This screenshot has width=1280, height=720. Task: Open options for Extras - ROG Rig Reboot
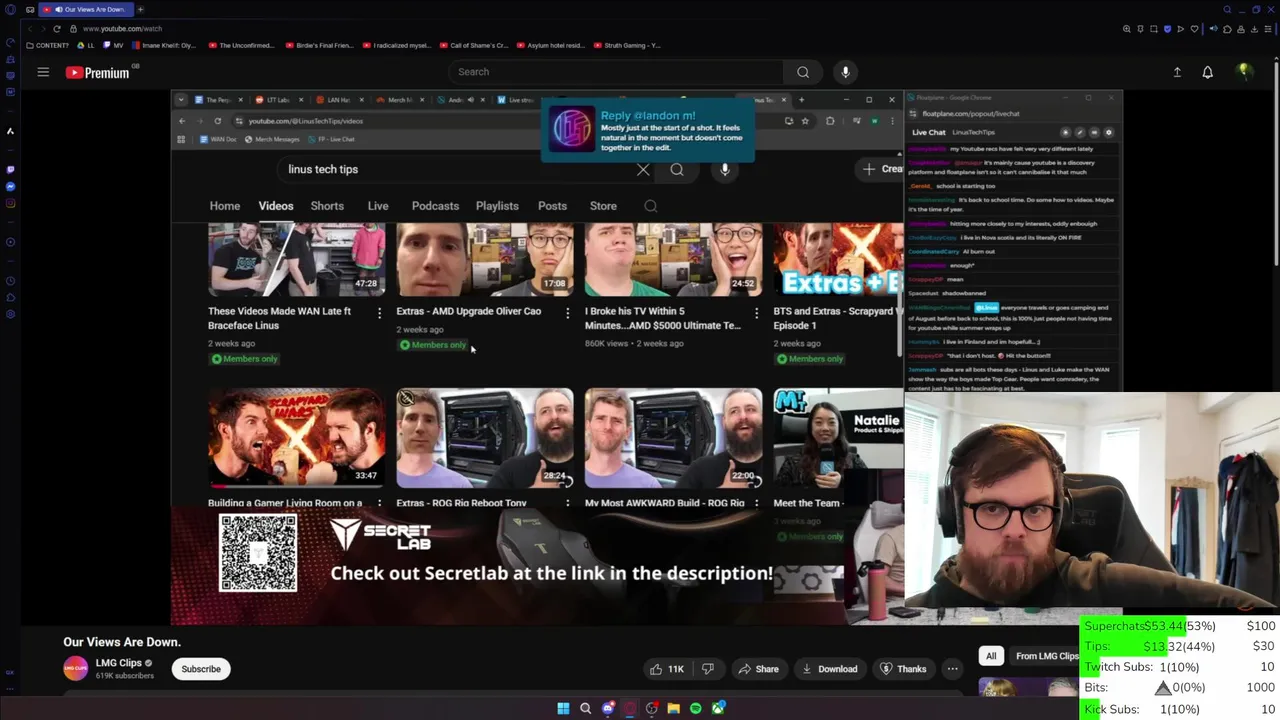(567, 503)
